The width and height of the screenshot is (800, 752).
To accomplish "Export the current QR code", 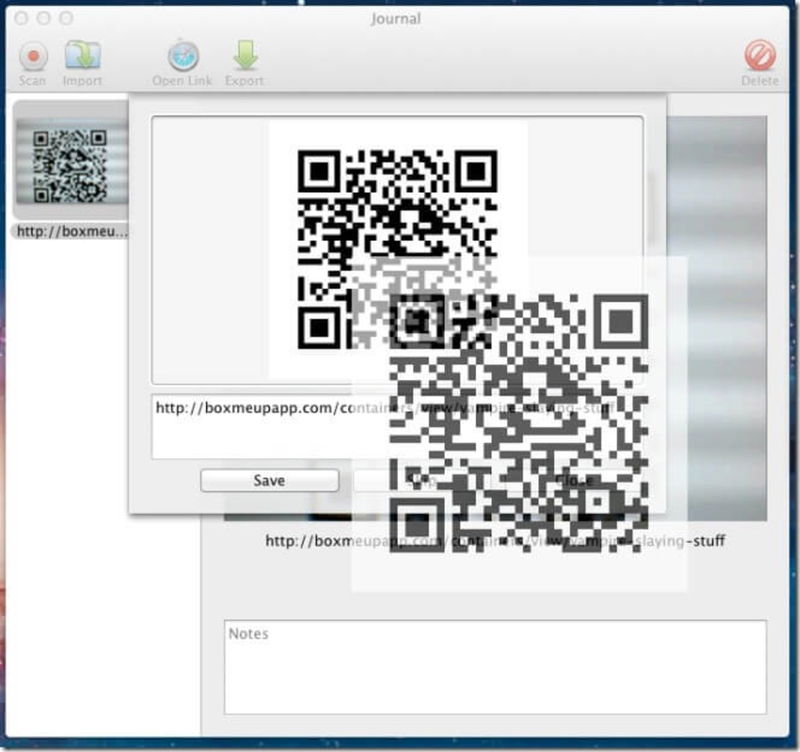I will (244, 57).
